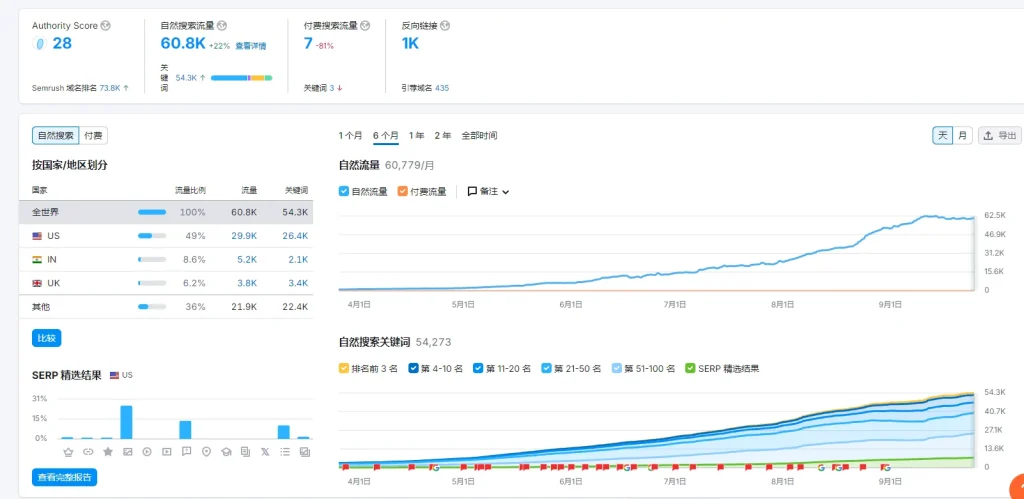Click the bulleted list SERP icon

[285, 451]
